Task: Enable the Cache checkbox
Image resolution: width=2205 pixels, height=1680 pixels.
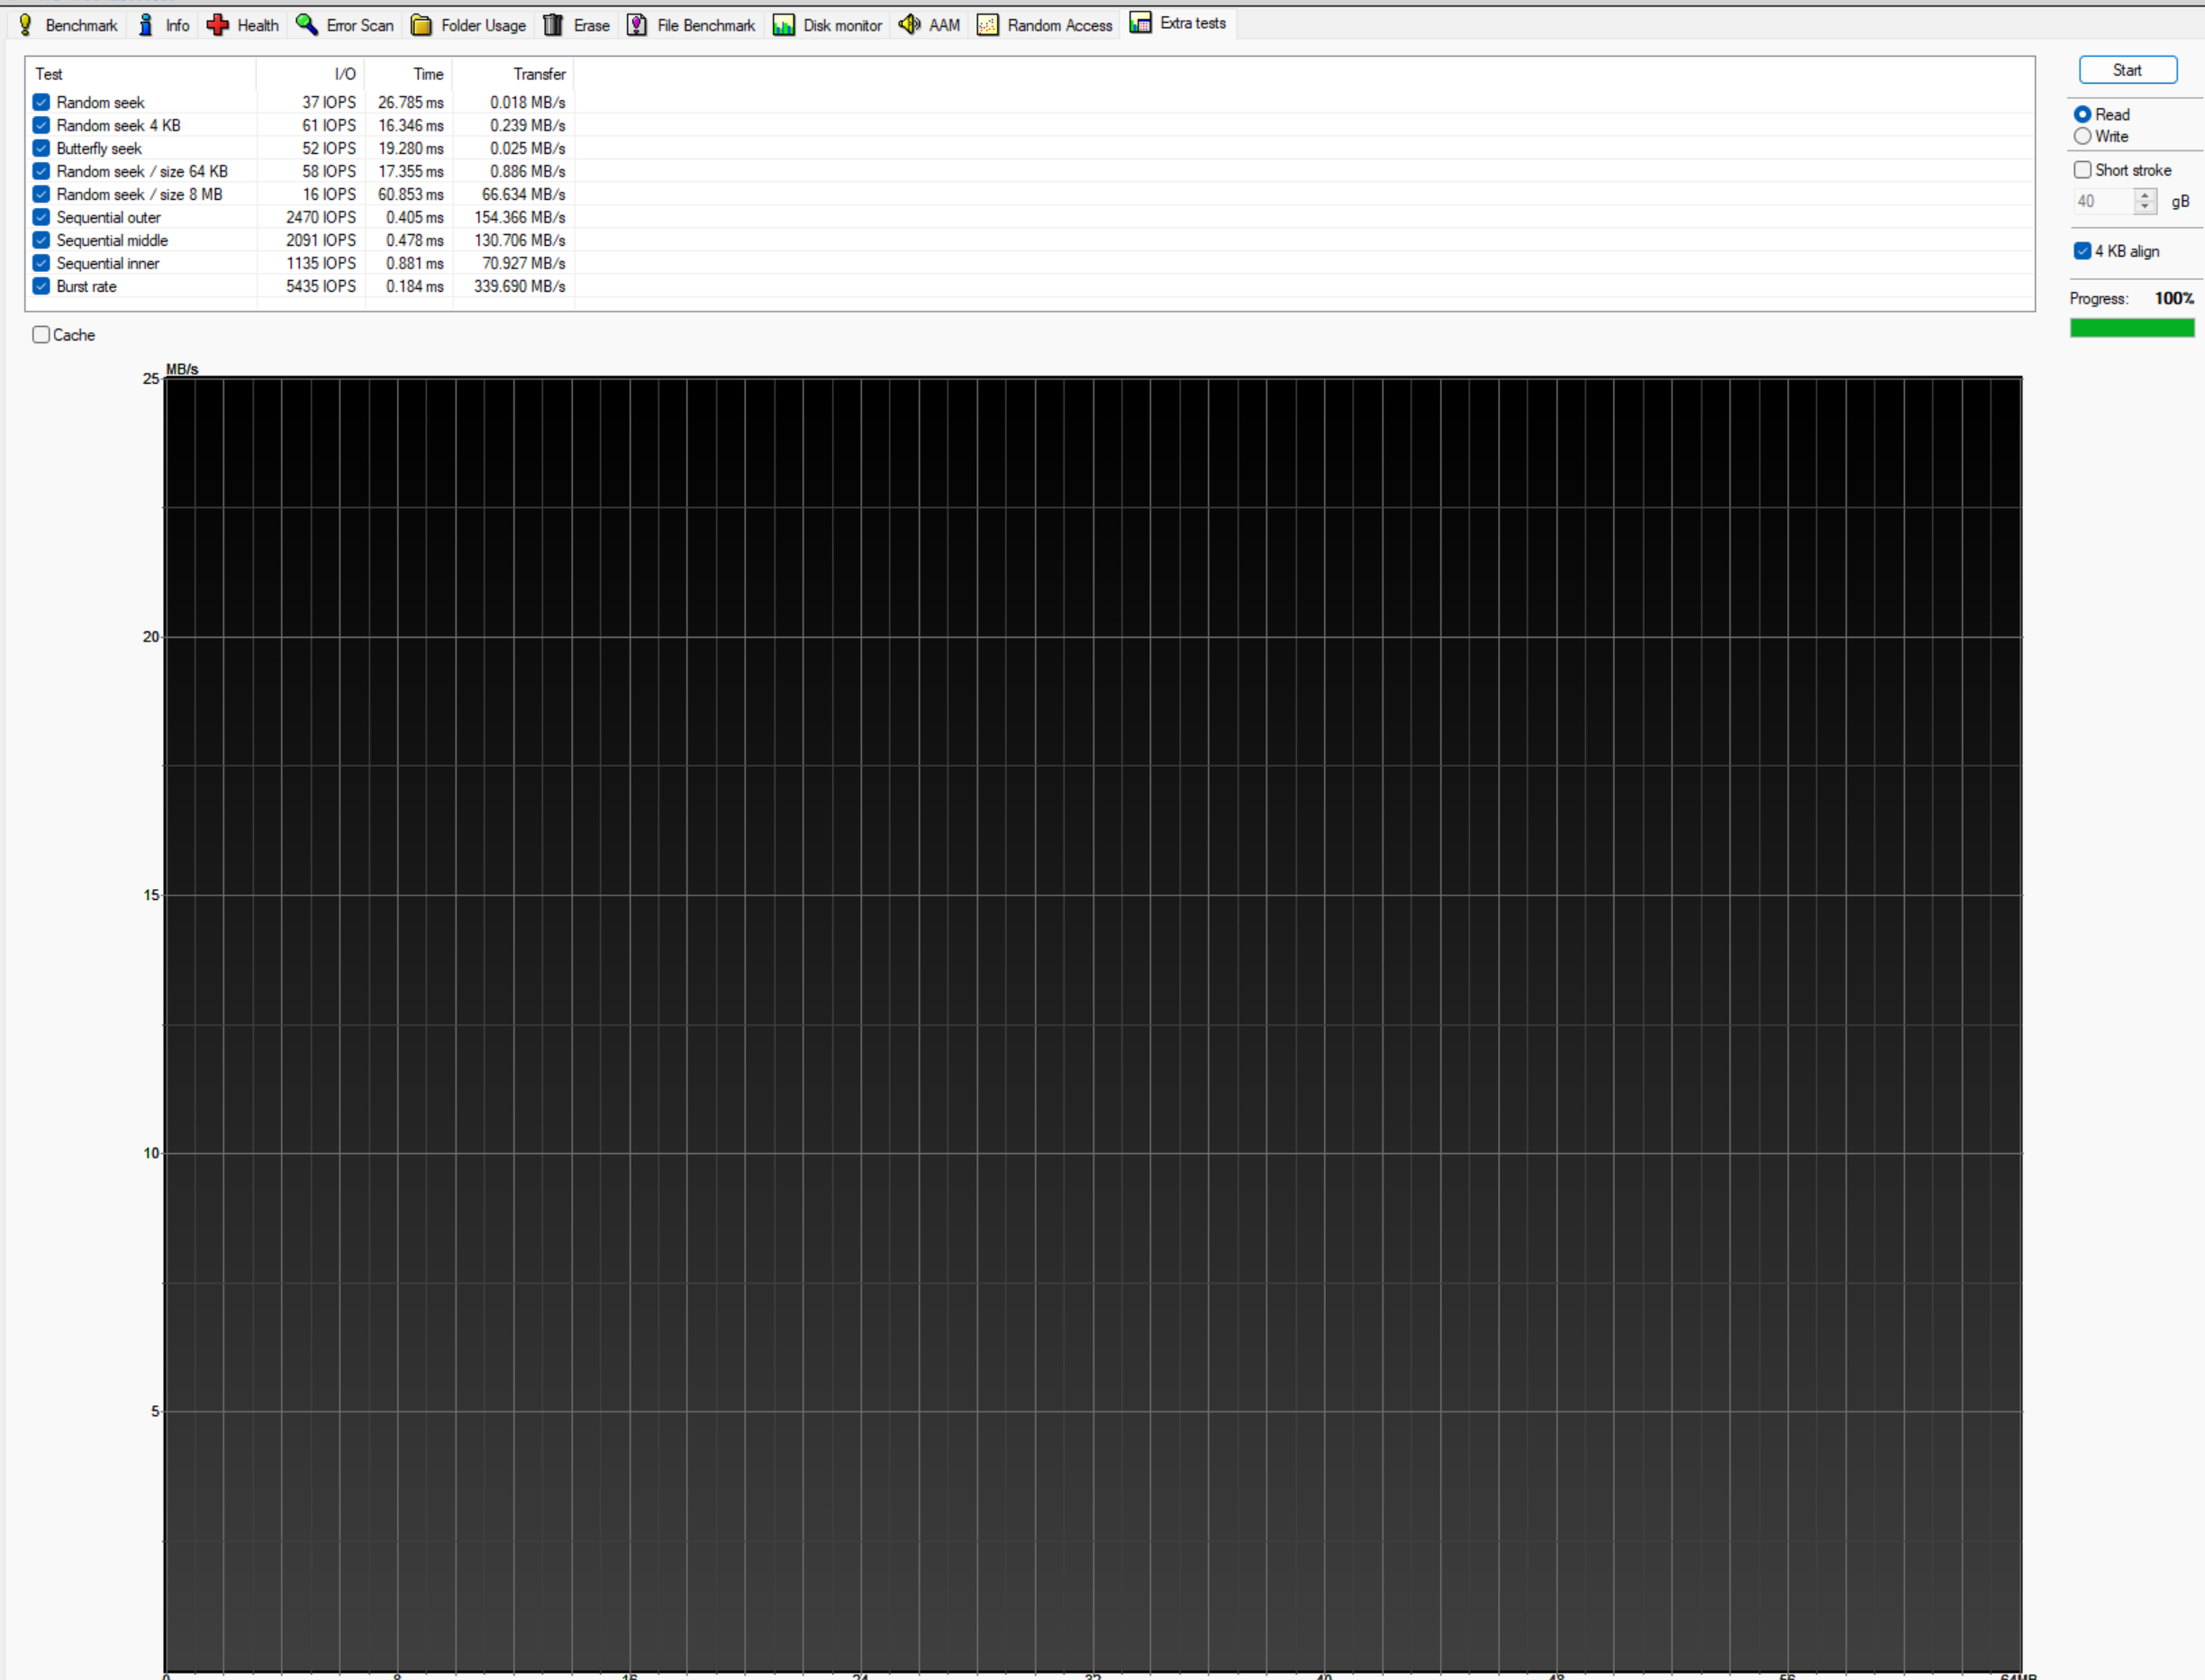Action: [42, 335]
